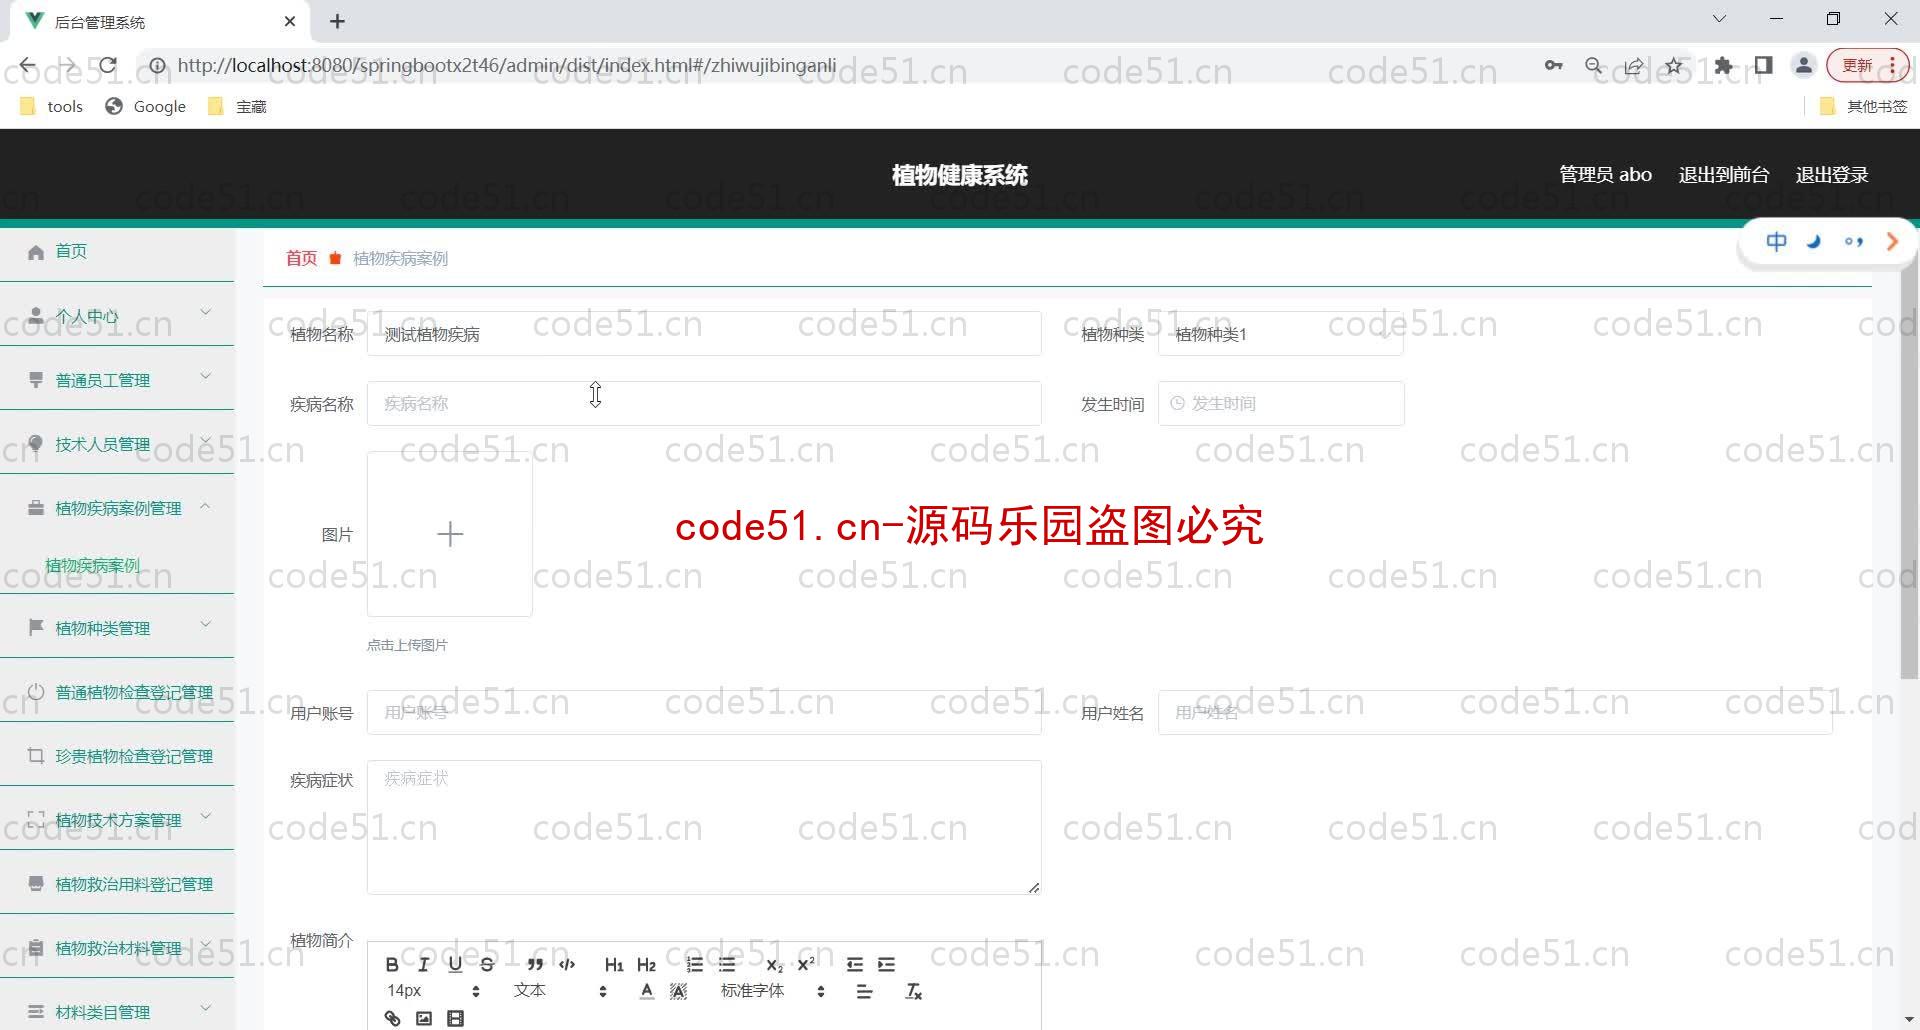Insert a hyperlink in editor
This screenshot has width=1920, height=1030.
[392, 1018]
